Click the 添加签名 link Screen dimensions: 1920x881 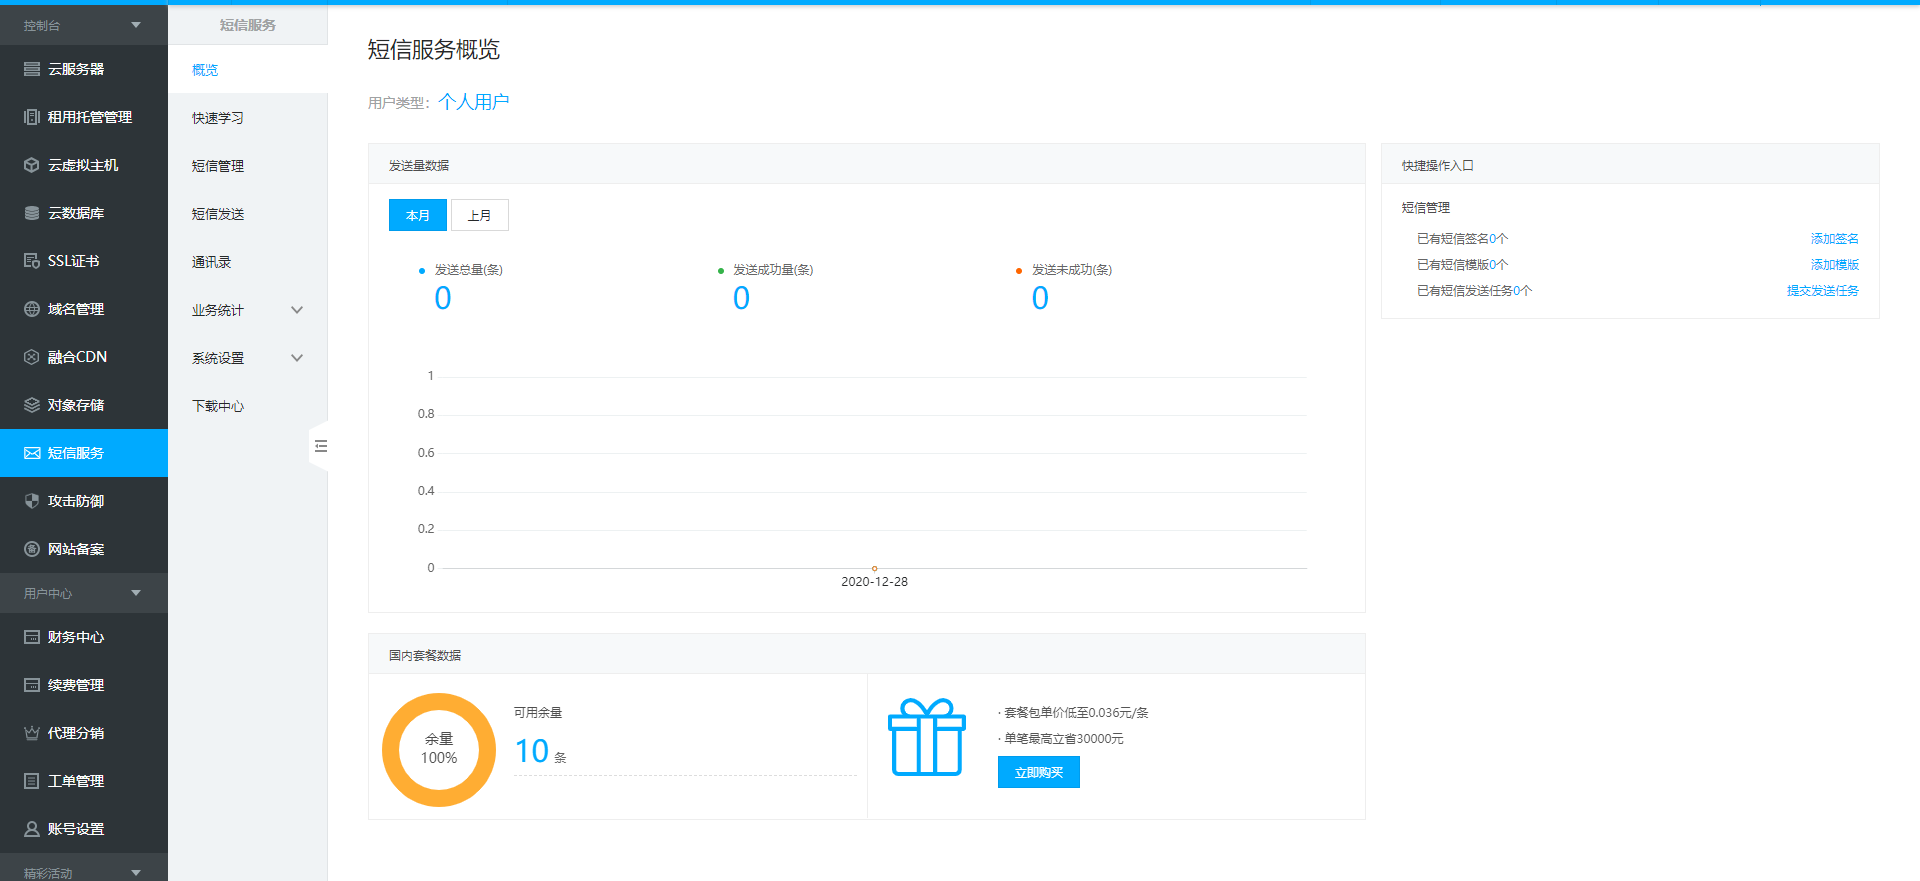pyautogui.click(x=1834, y=239)
